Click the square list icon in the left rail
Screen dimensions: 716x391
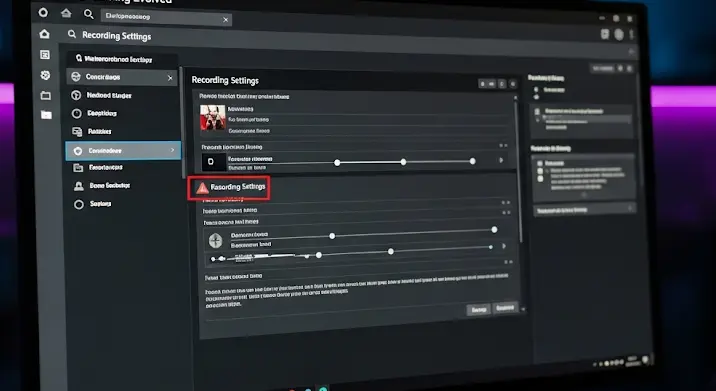click(45, 55)
